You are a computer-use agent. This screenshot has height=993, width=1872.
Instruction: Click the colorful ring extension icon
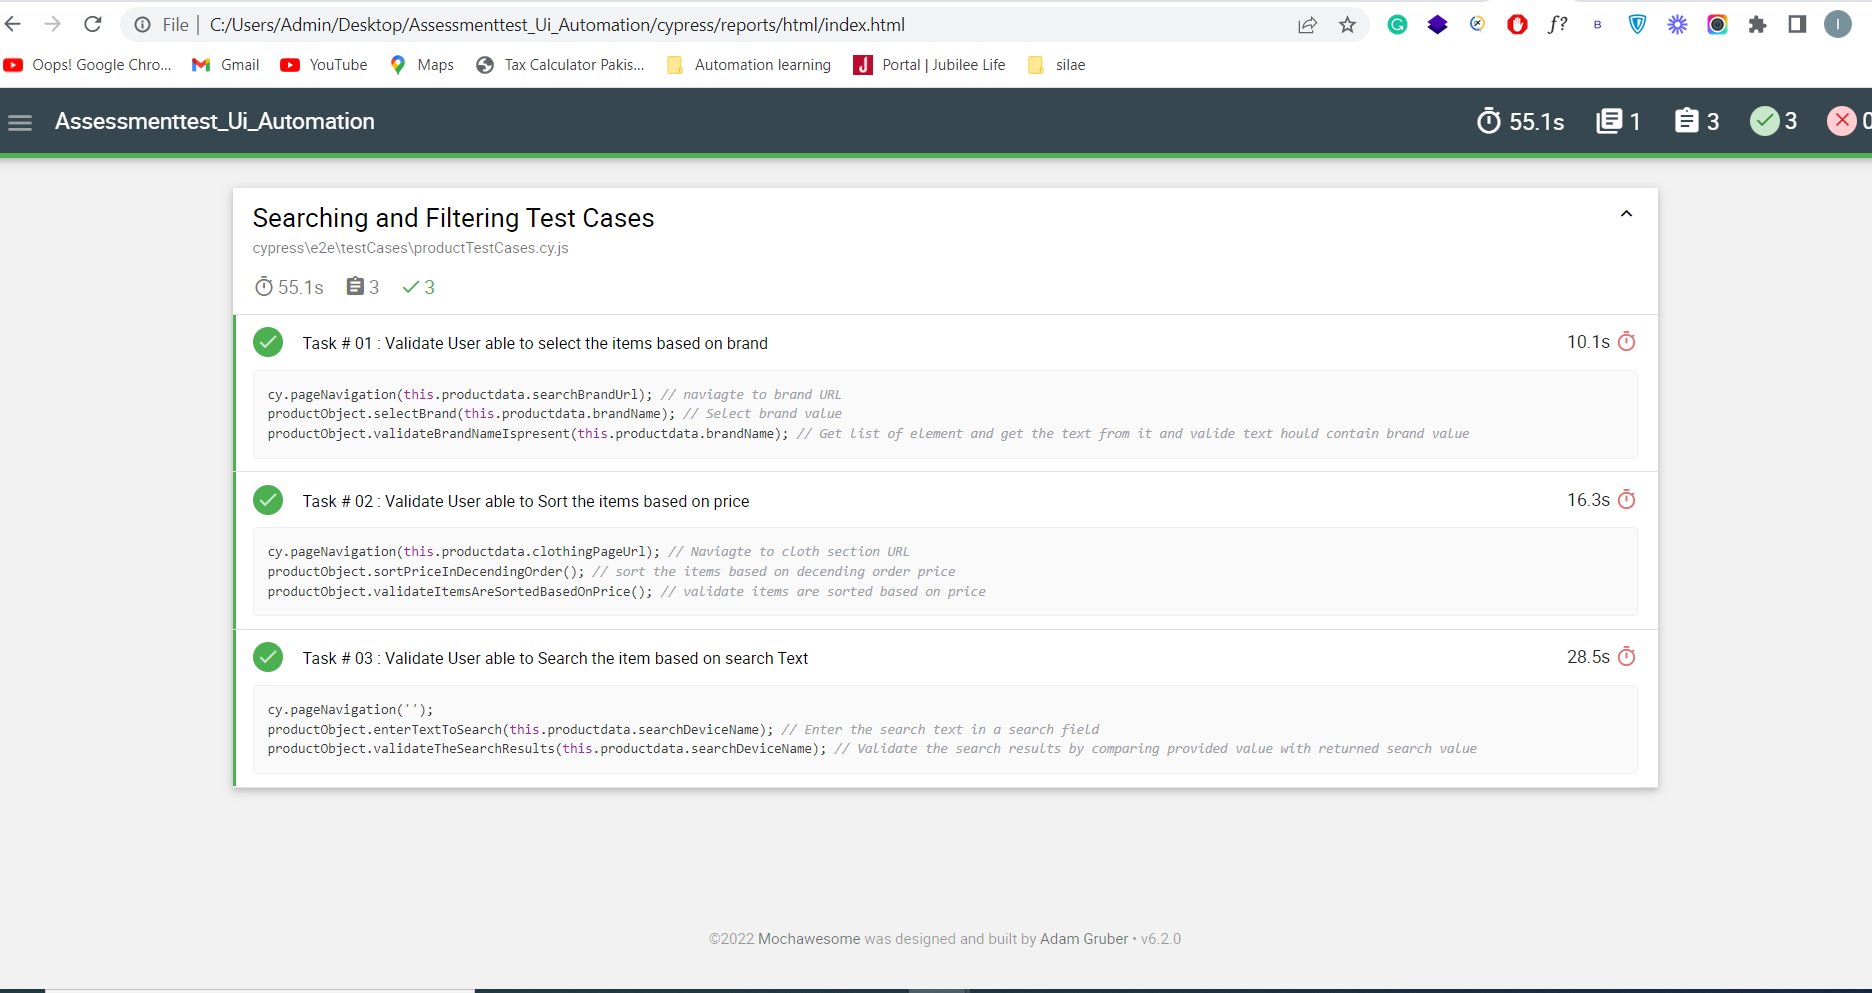coord(1717,25)
